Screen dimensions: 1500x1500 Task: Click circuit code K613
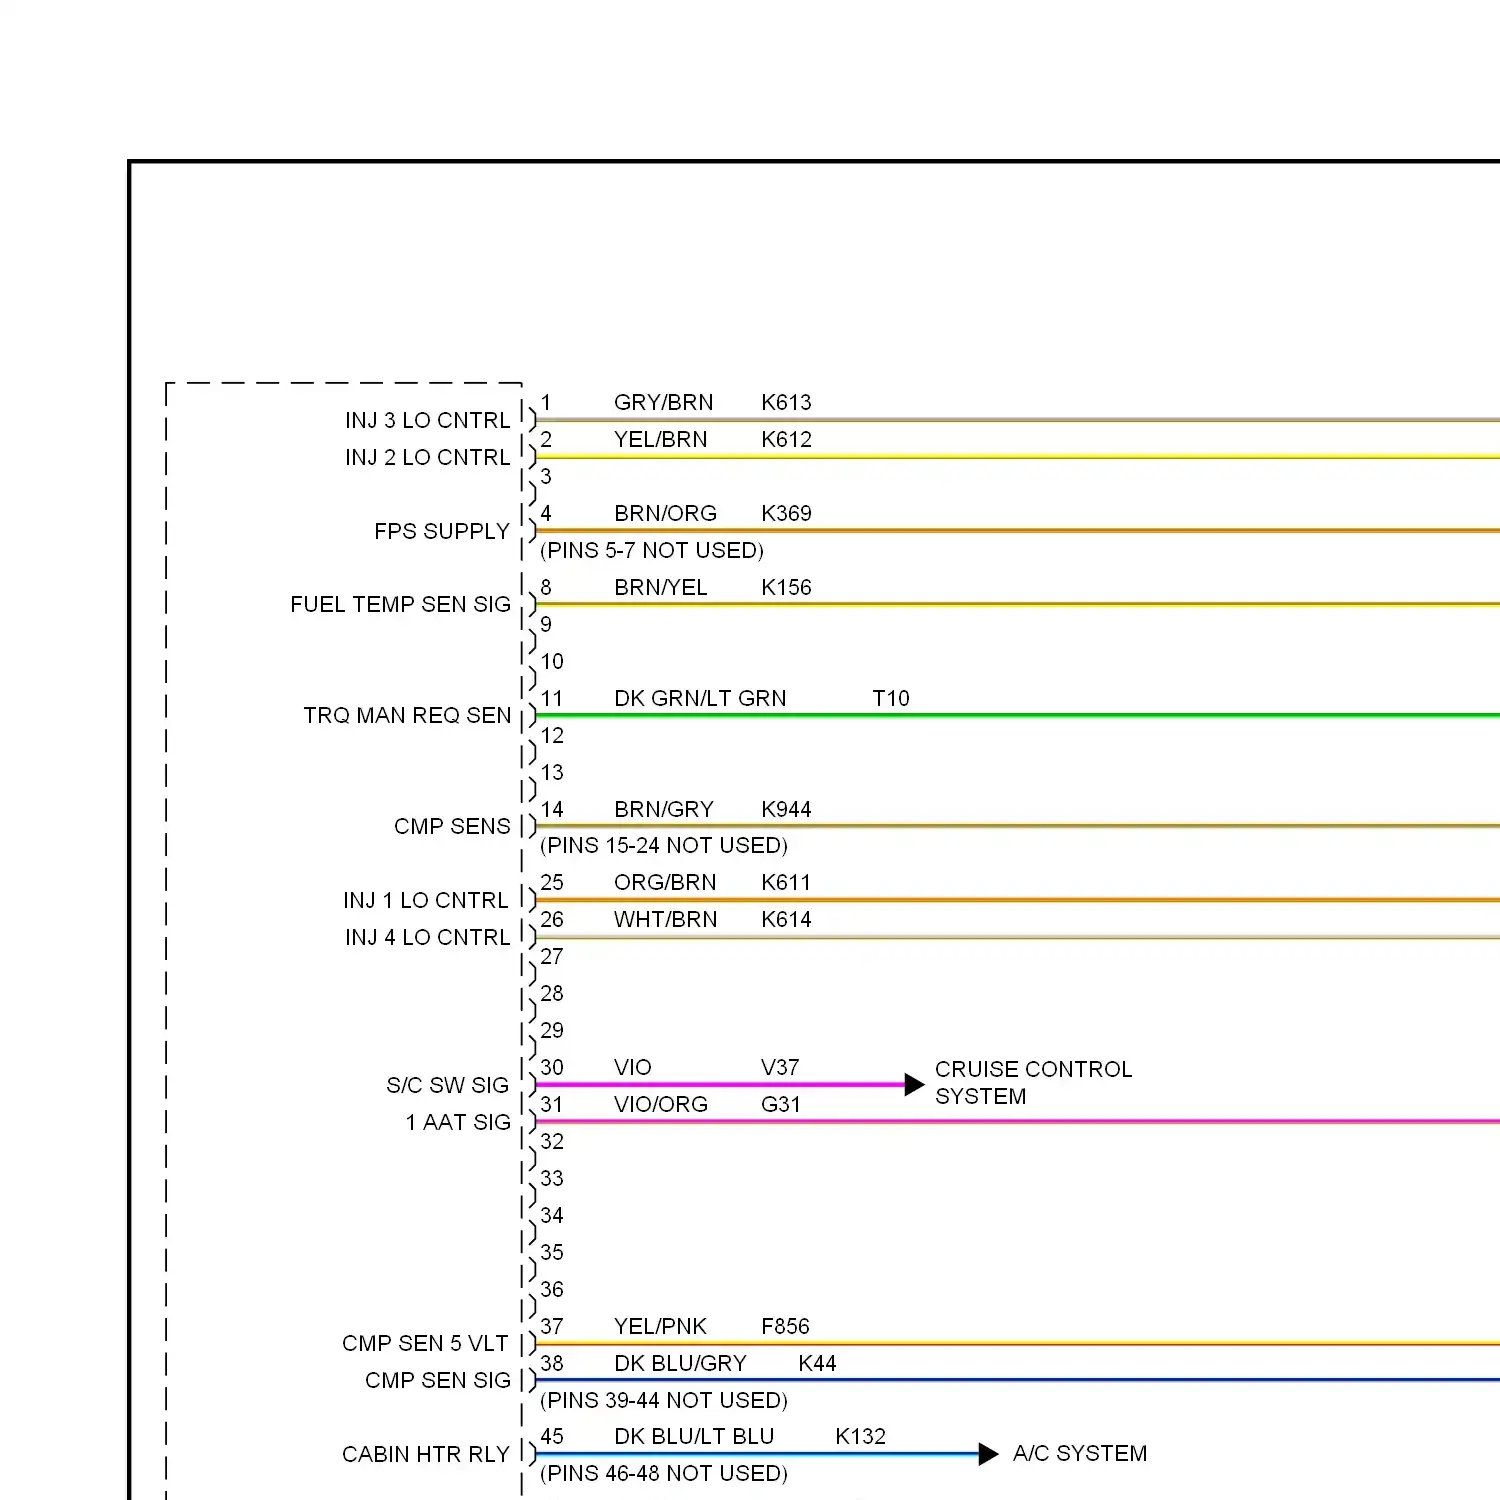pyautogui.click(x=786, y=402)
